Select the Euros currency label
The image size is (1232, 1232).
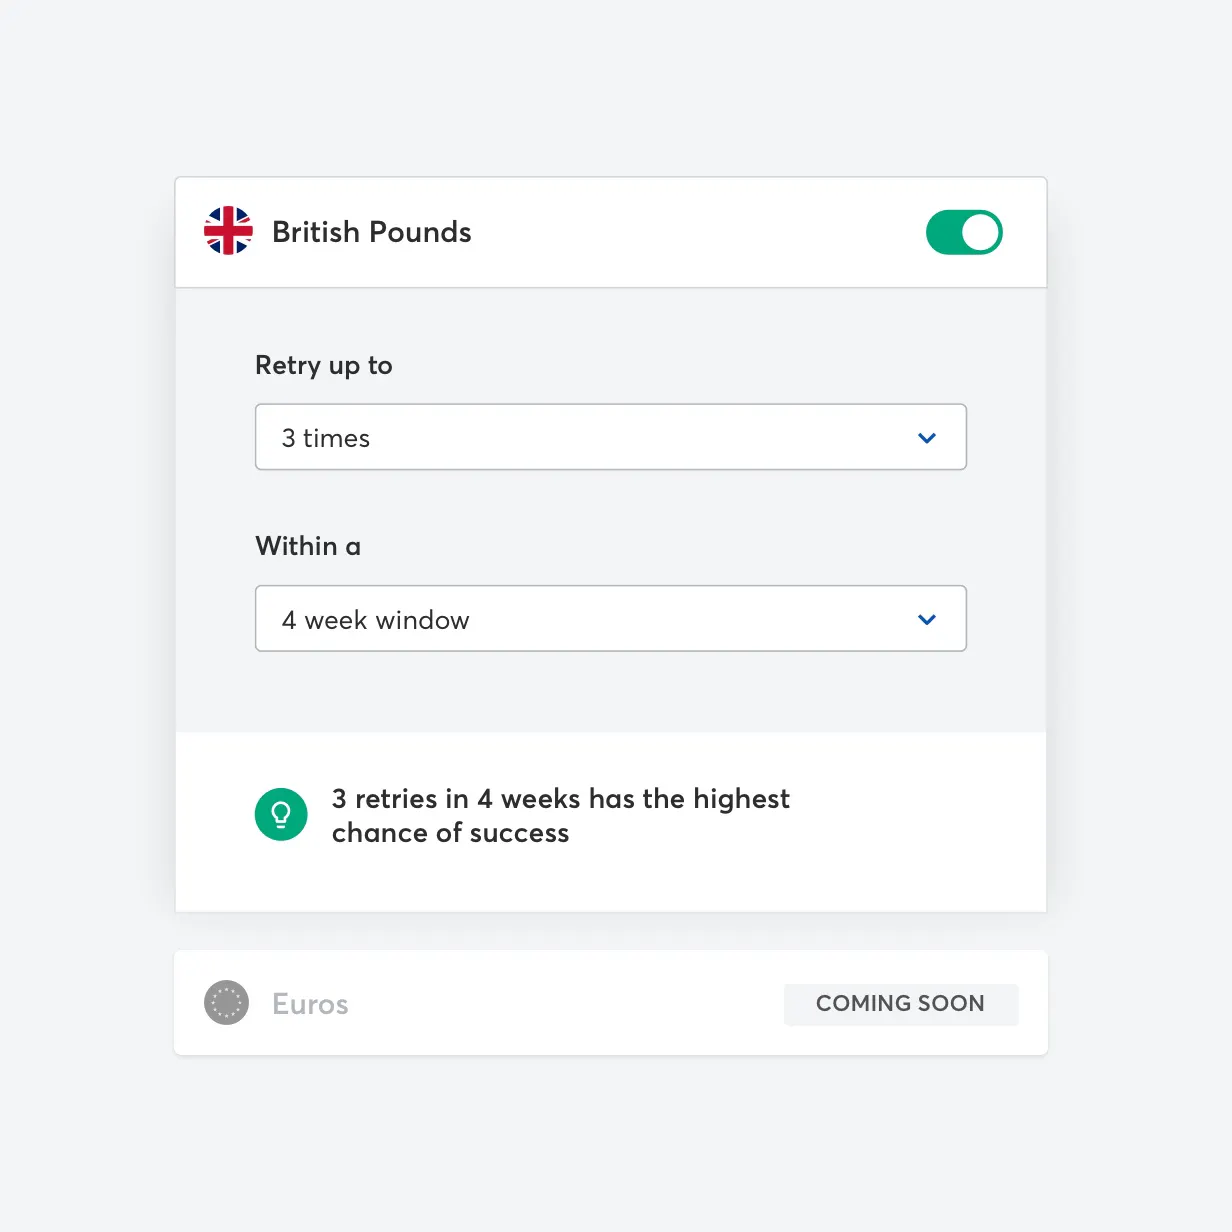coord(310,1004)
